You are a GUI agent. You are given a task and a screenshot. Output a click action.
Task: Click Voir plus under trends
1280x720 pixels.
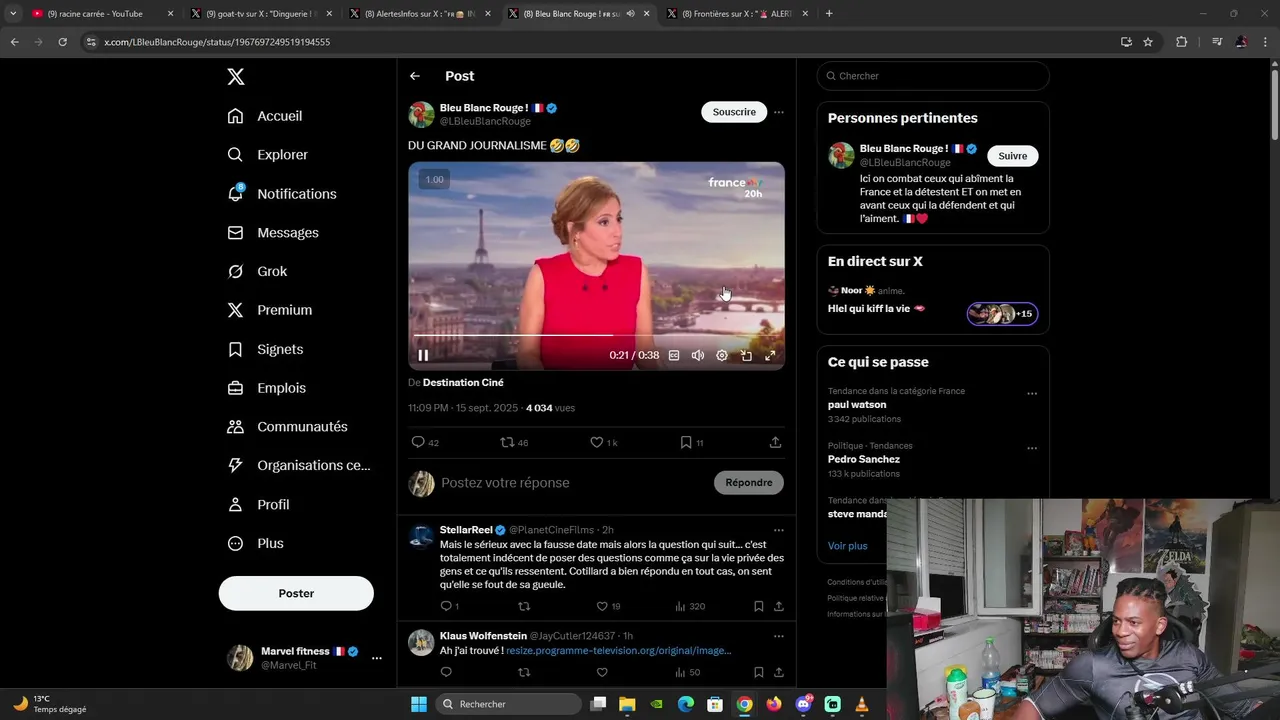tap(847, 546)
